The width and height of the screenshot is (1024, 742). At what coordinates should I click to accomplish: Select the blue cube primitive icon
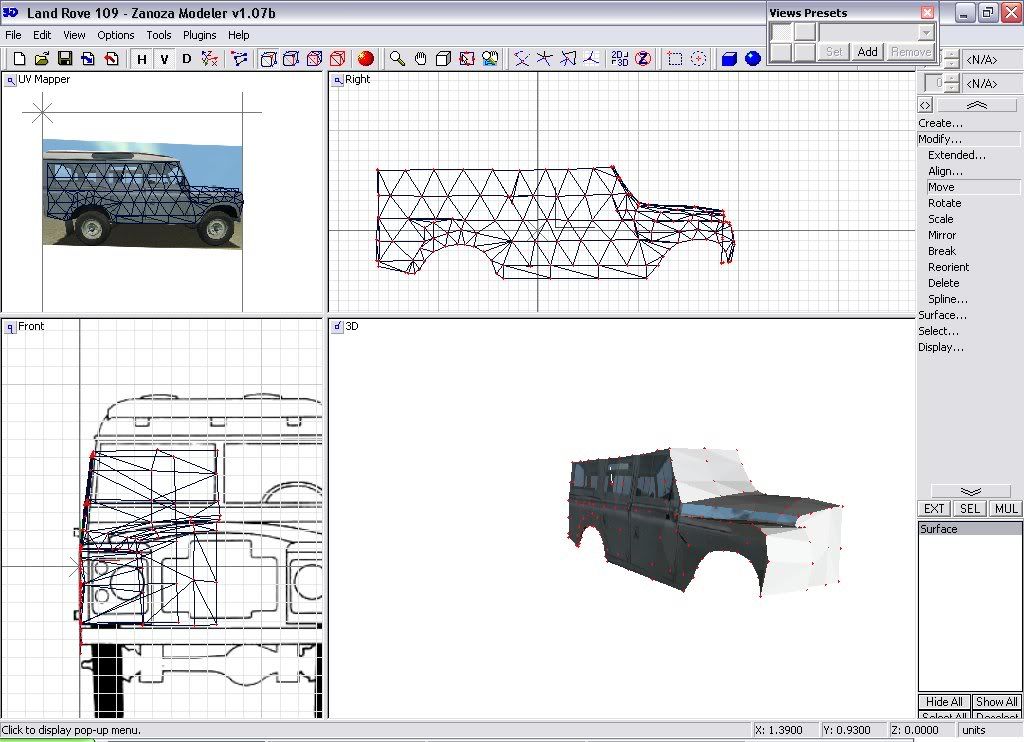[729, 59]
